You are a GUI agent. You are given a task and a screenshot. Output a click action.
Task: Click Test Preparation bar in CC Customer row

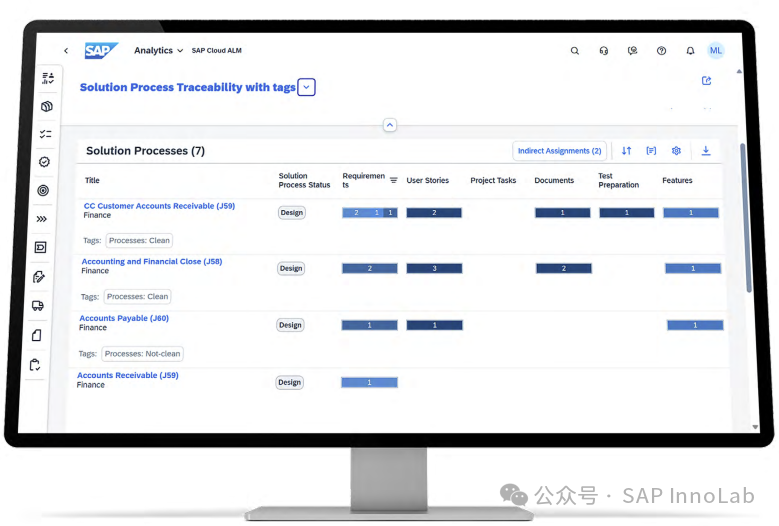click(626, 213)
